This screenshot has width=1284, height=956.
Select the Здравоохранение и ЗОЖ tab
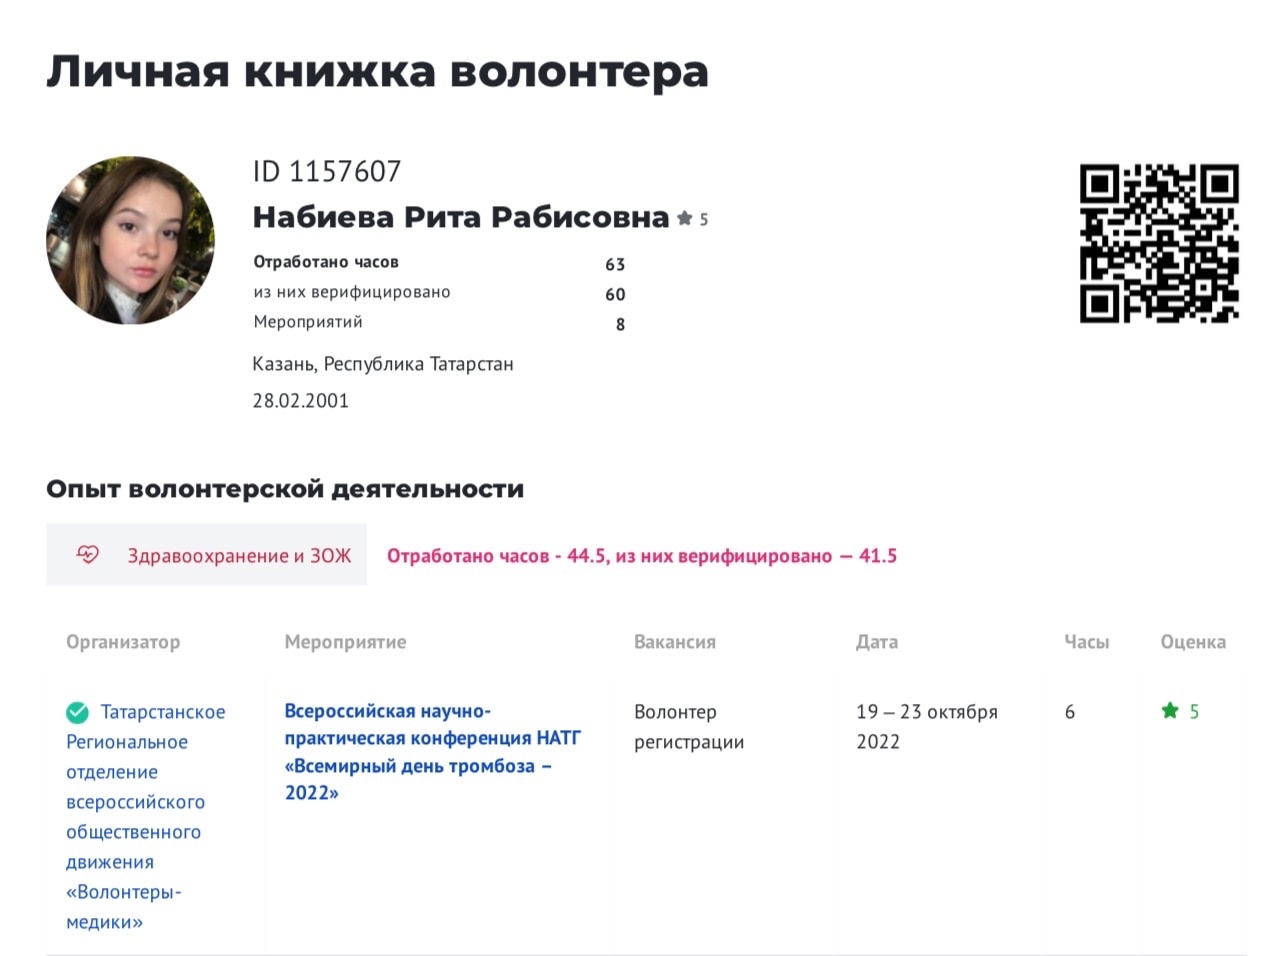coord(207,555)
